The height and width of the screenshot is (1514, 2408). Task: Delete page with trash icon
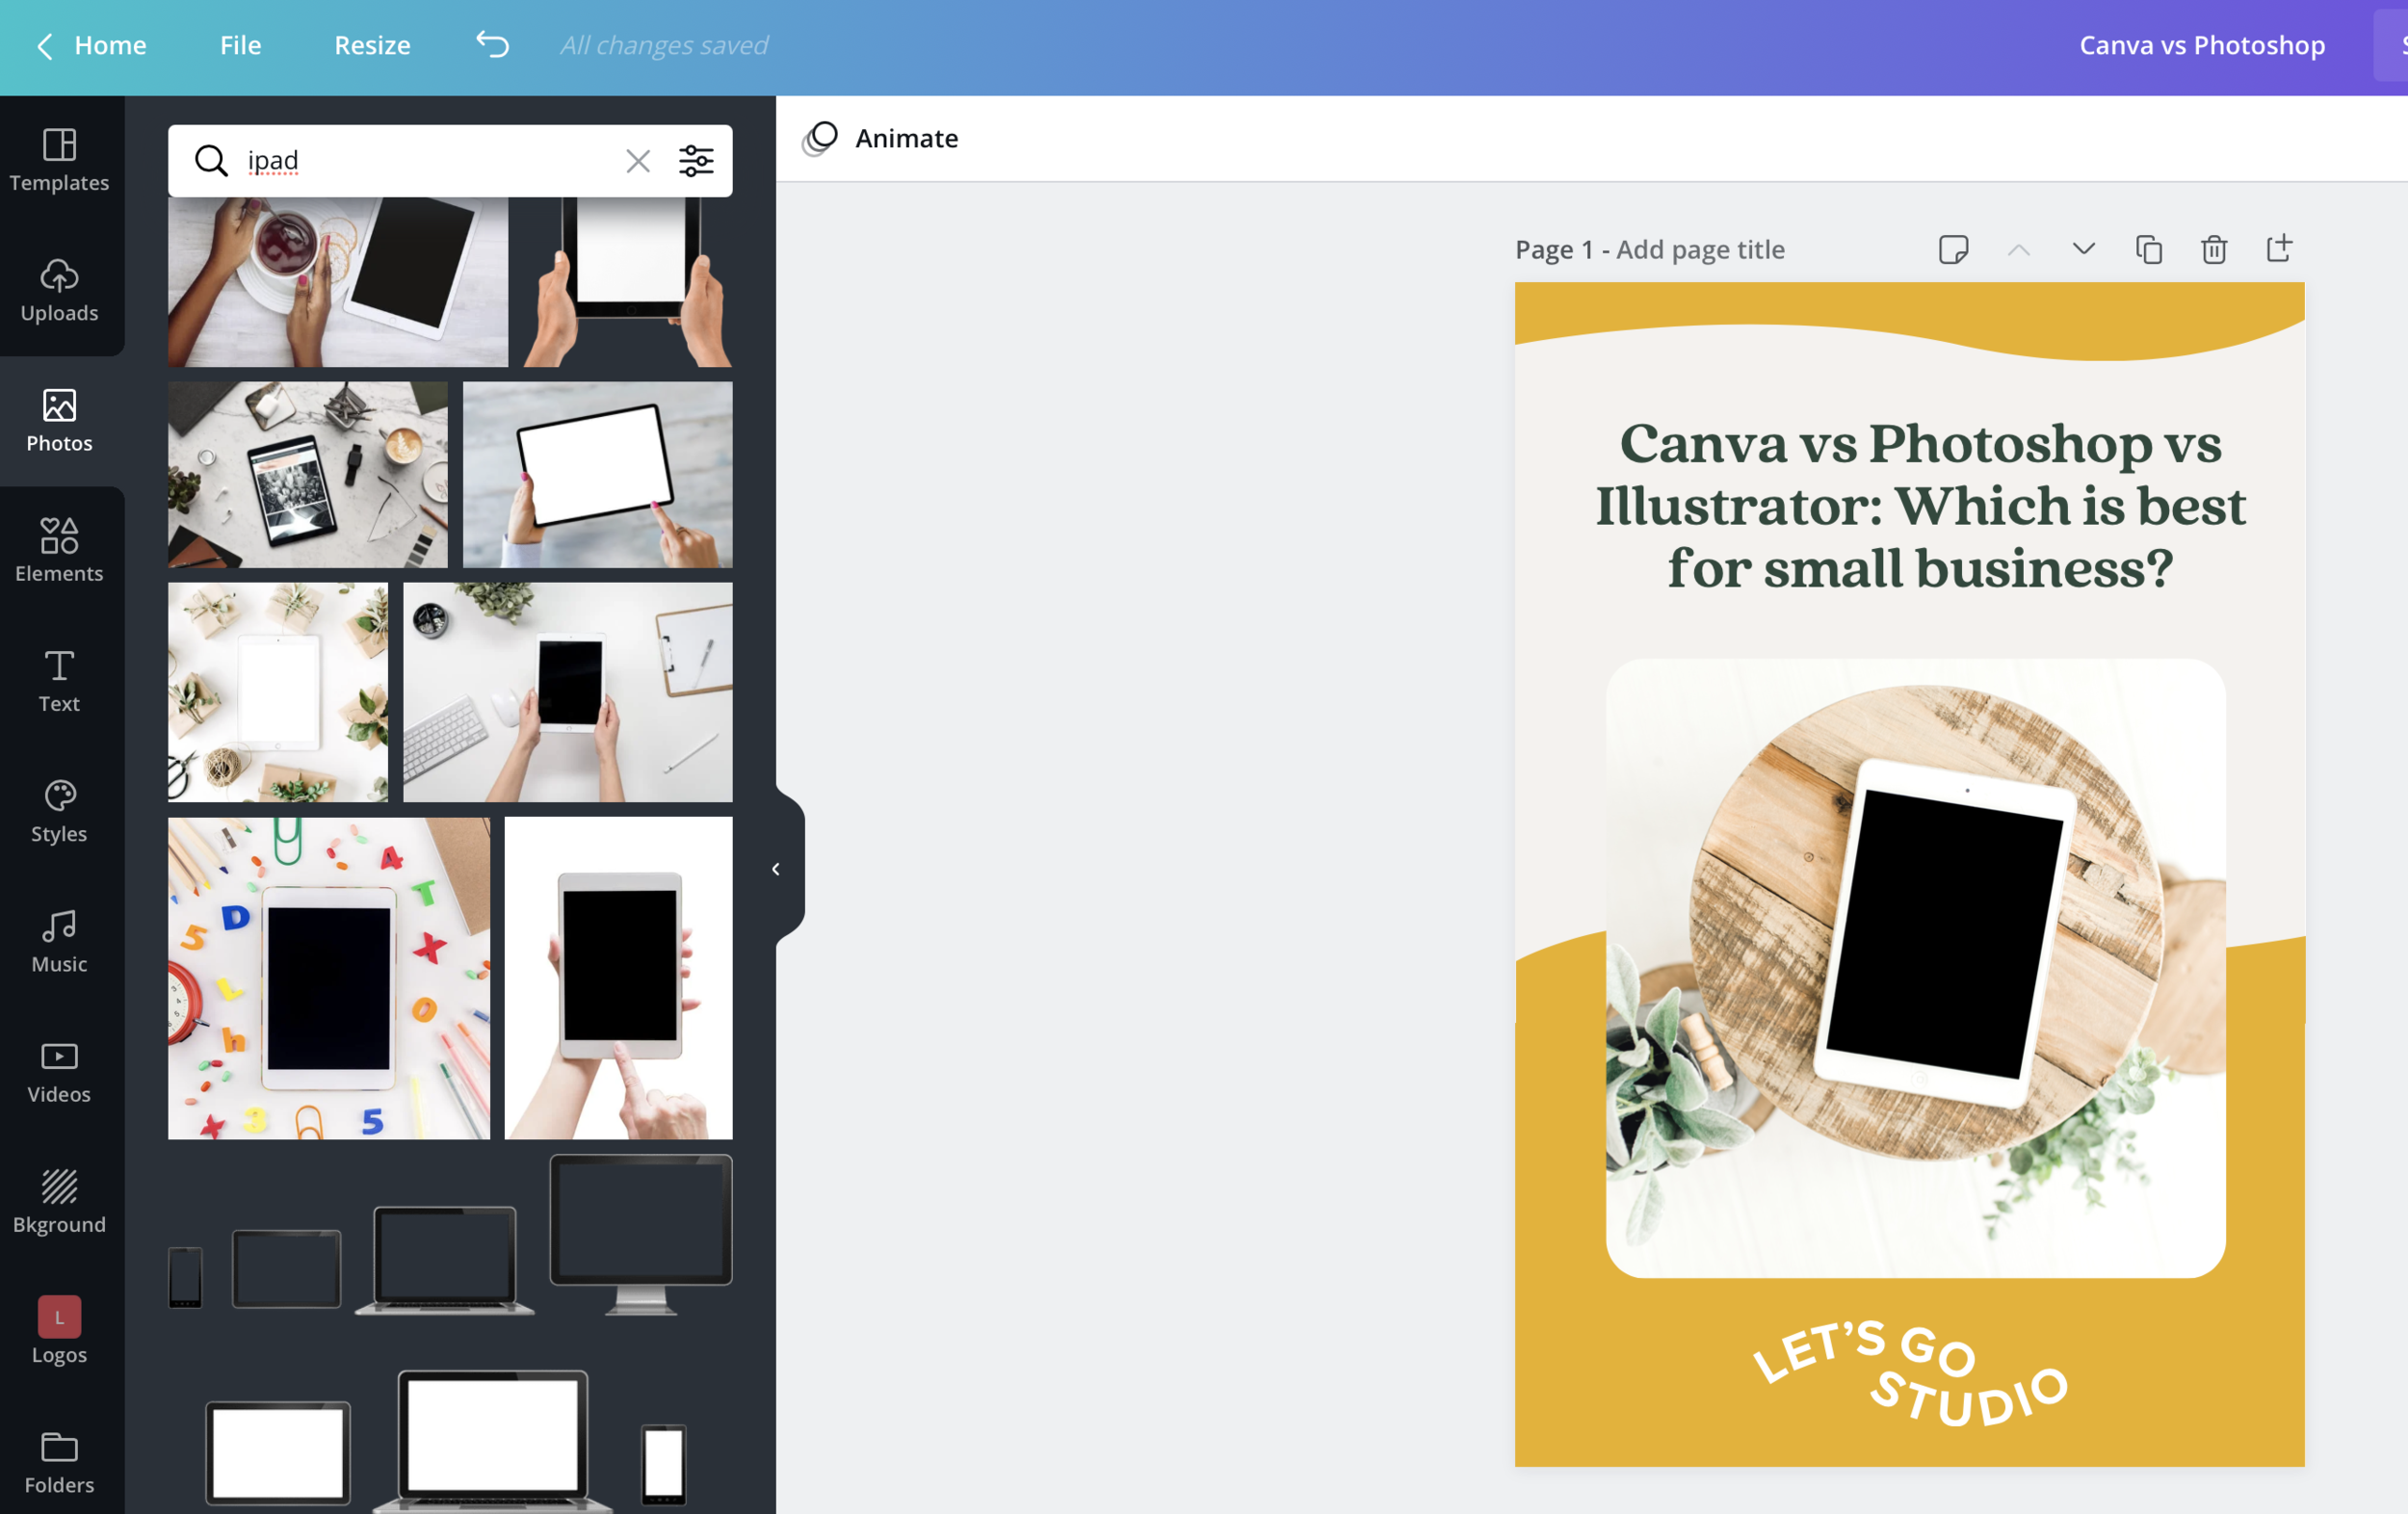[x=2213, y=249]
